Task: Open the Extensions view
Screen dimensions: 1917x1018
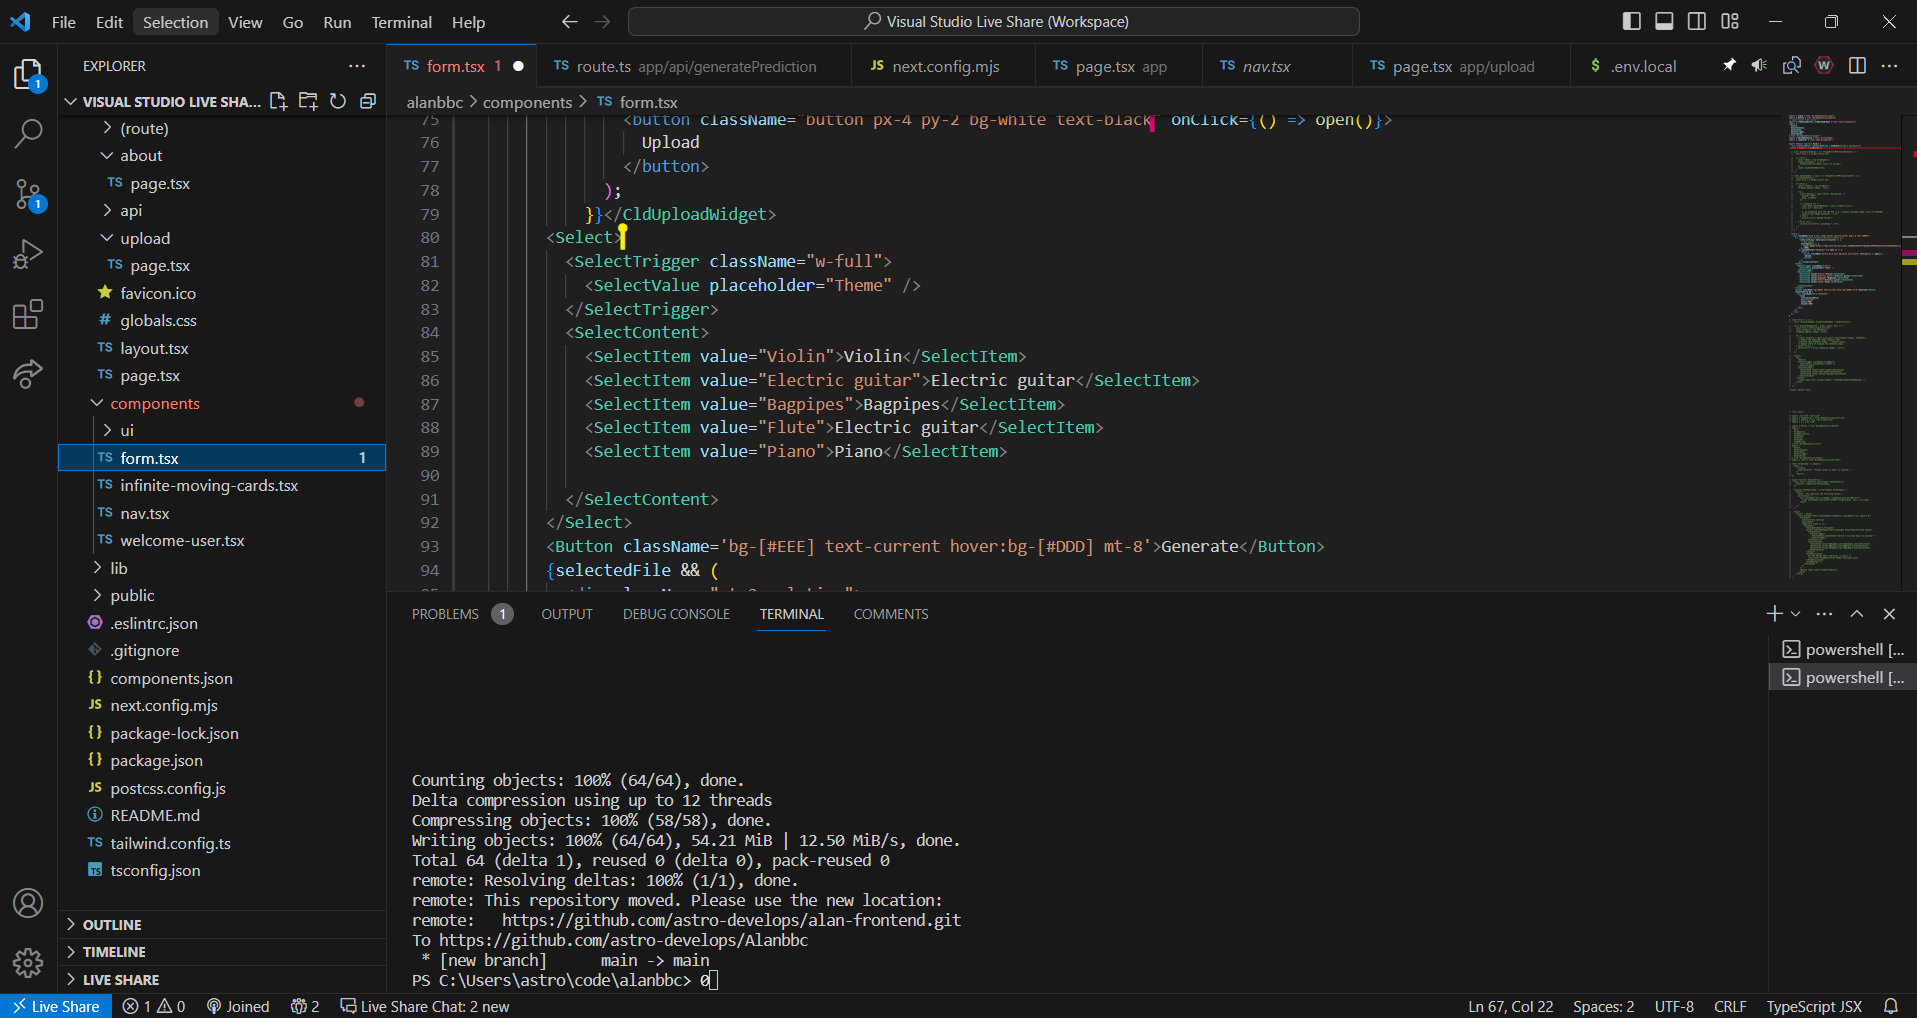Action: coord(28,314)
